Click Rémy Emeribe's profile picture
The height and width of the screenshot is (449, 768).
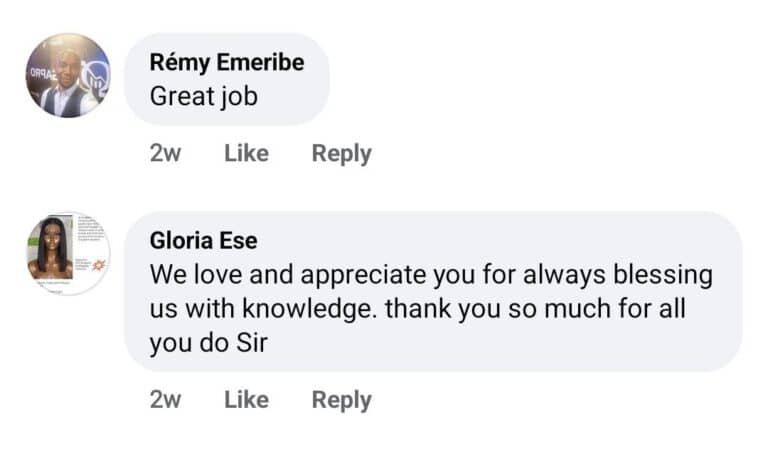68,76
